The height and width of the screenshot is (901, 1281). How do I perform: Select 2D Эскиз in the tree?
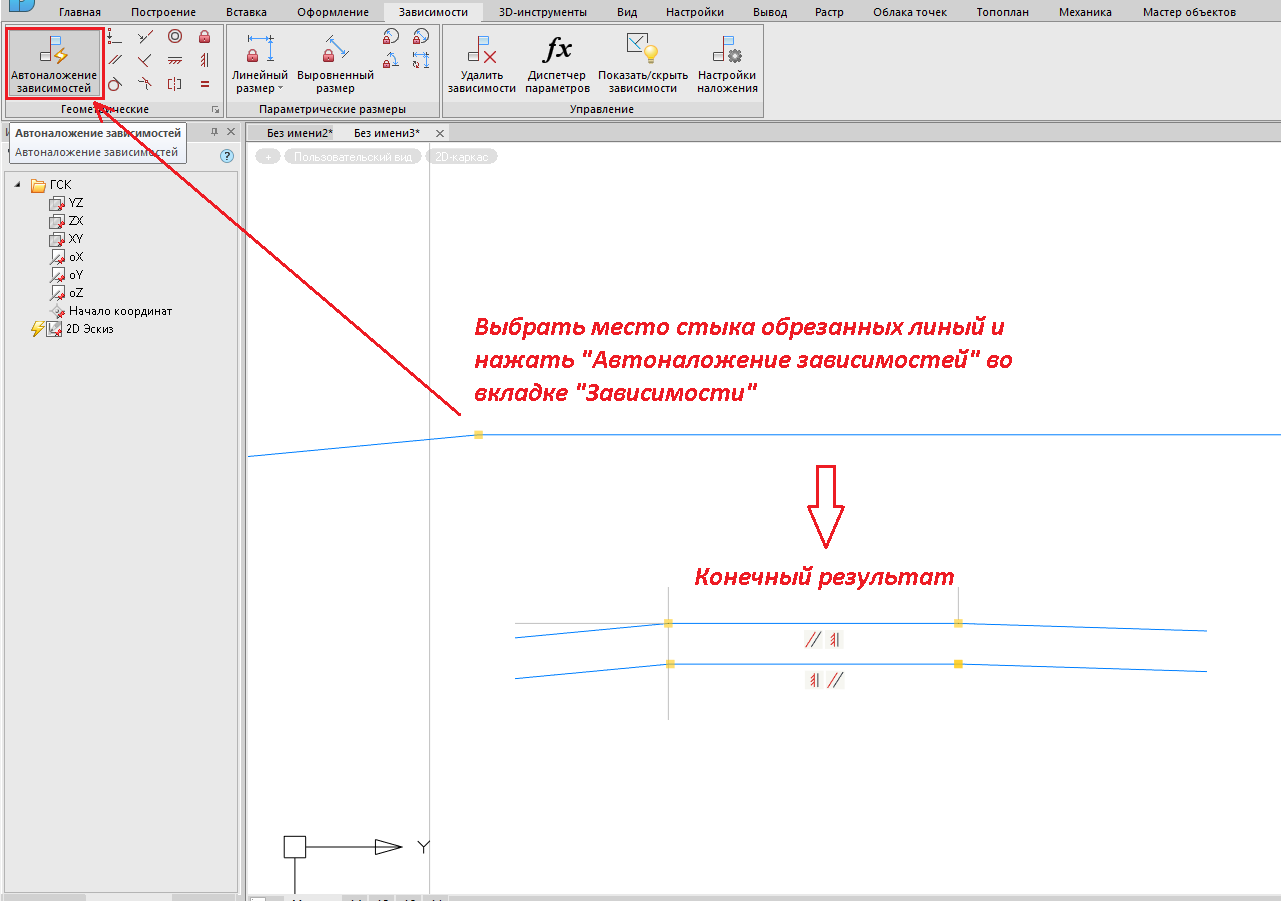[x=90, y=329]
